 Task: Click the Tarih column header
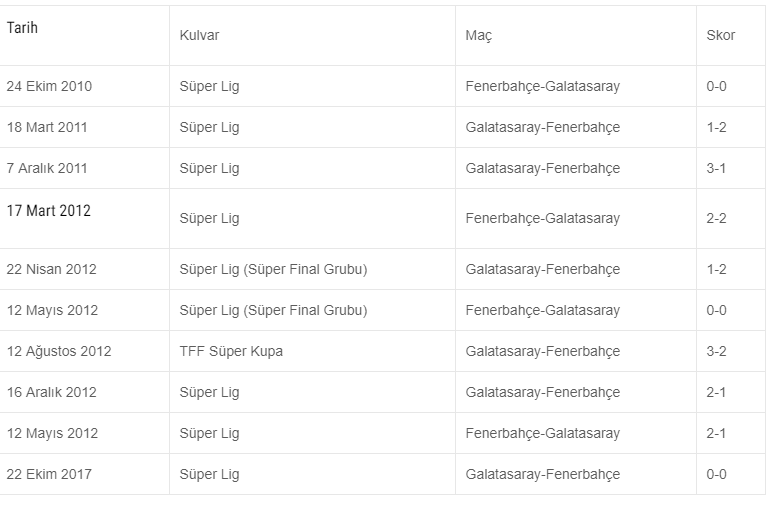pyautogui.click(x=22, y=28)
